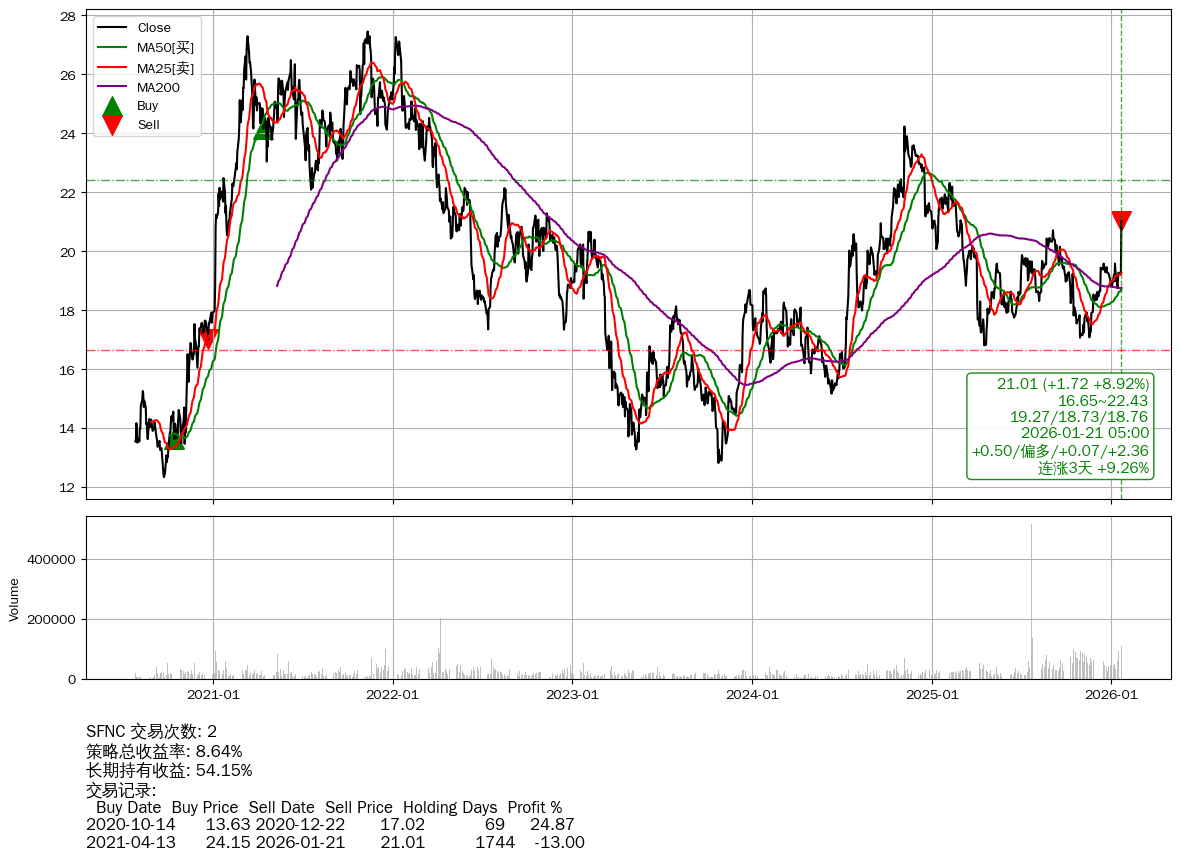Screen dimensions: 1180x860
Task: Click the MA25[卖] red legend entry
Action: [164, 68]
